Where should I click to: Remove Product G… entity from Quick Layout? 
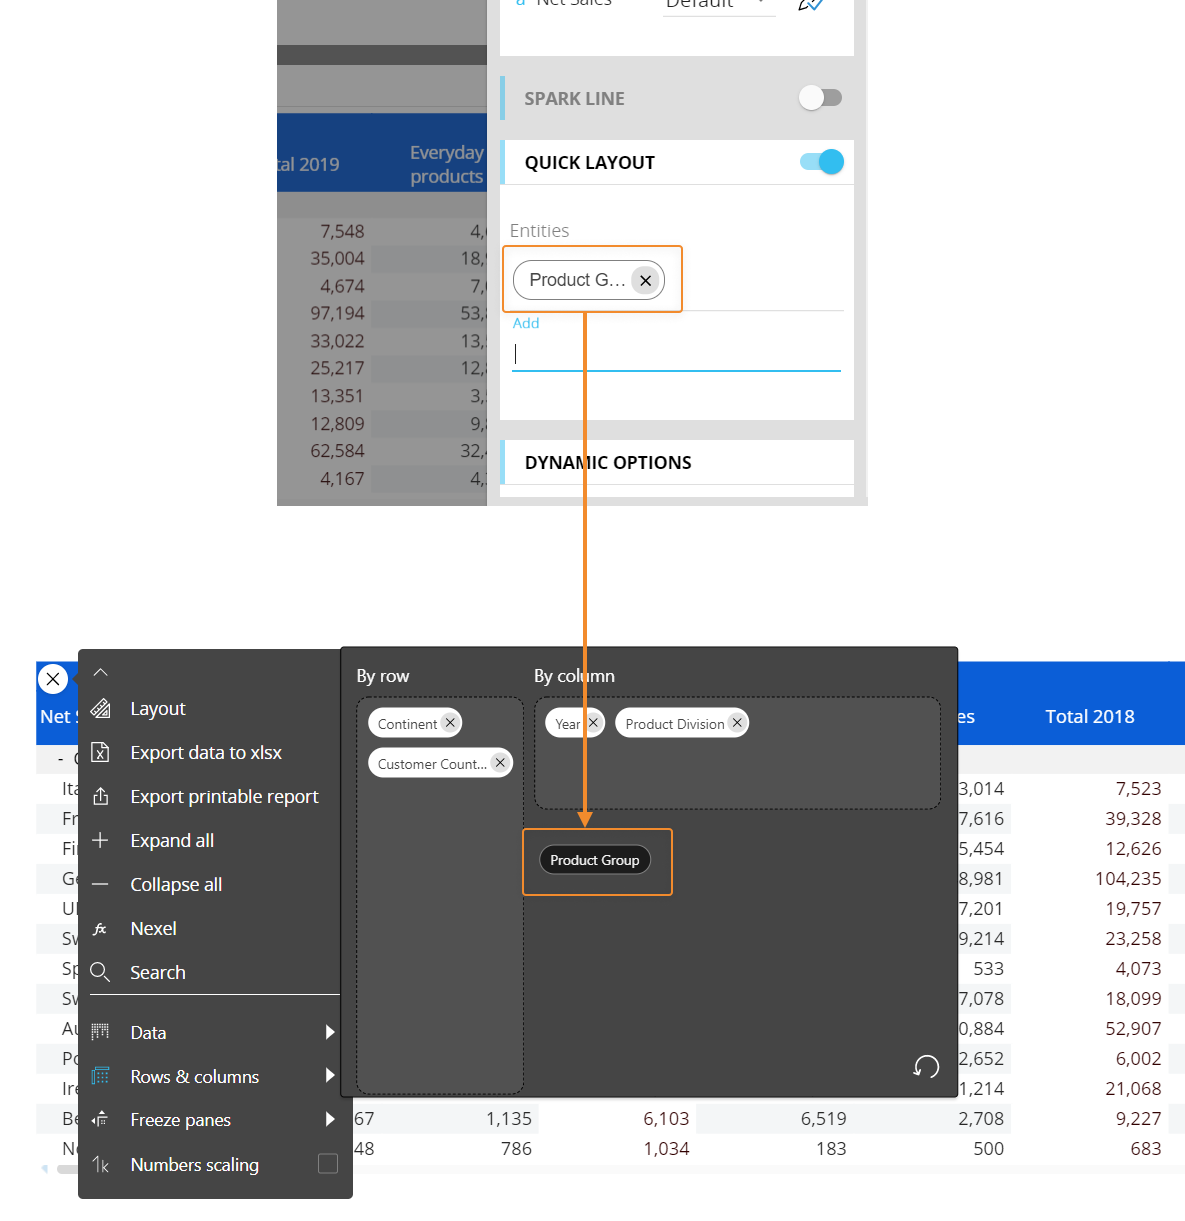point(646,281)
